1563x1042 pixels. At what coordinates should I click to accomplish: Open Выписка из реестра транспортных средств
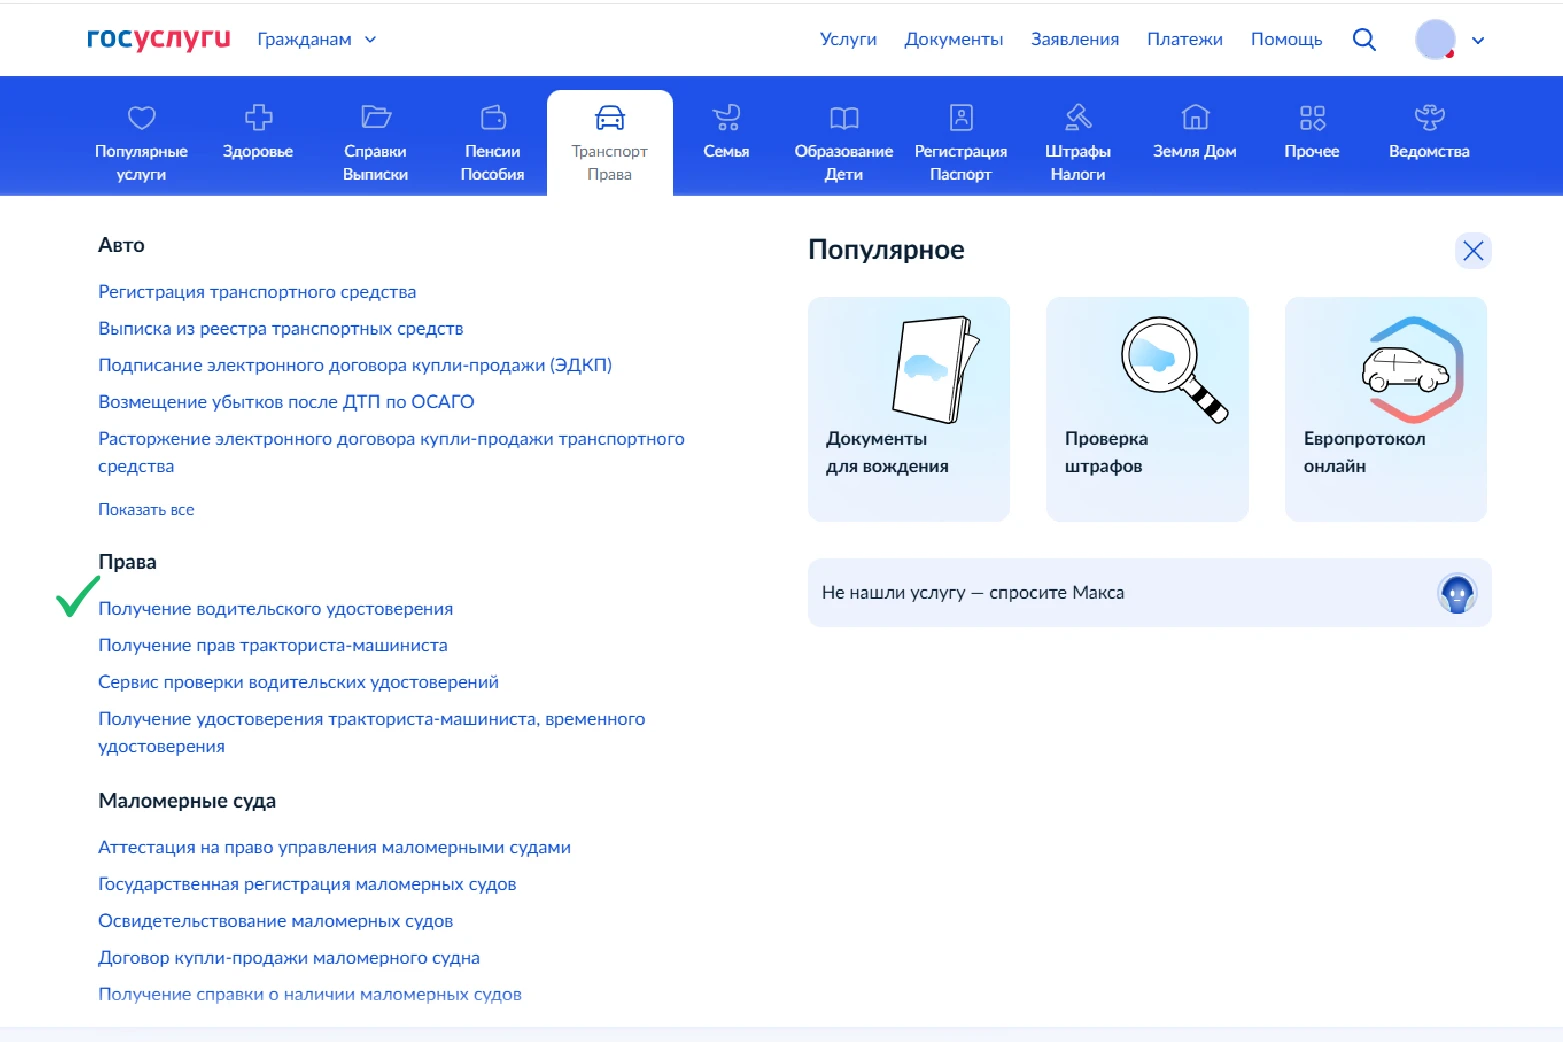click(280, 329)
